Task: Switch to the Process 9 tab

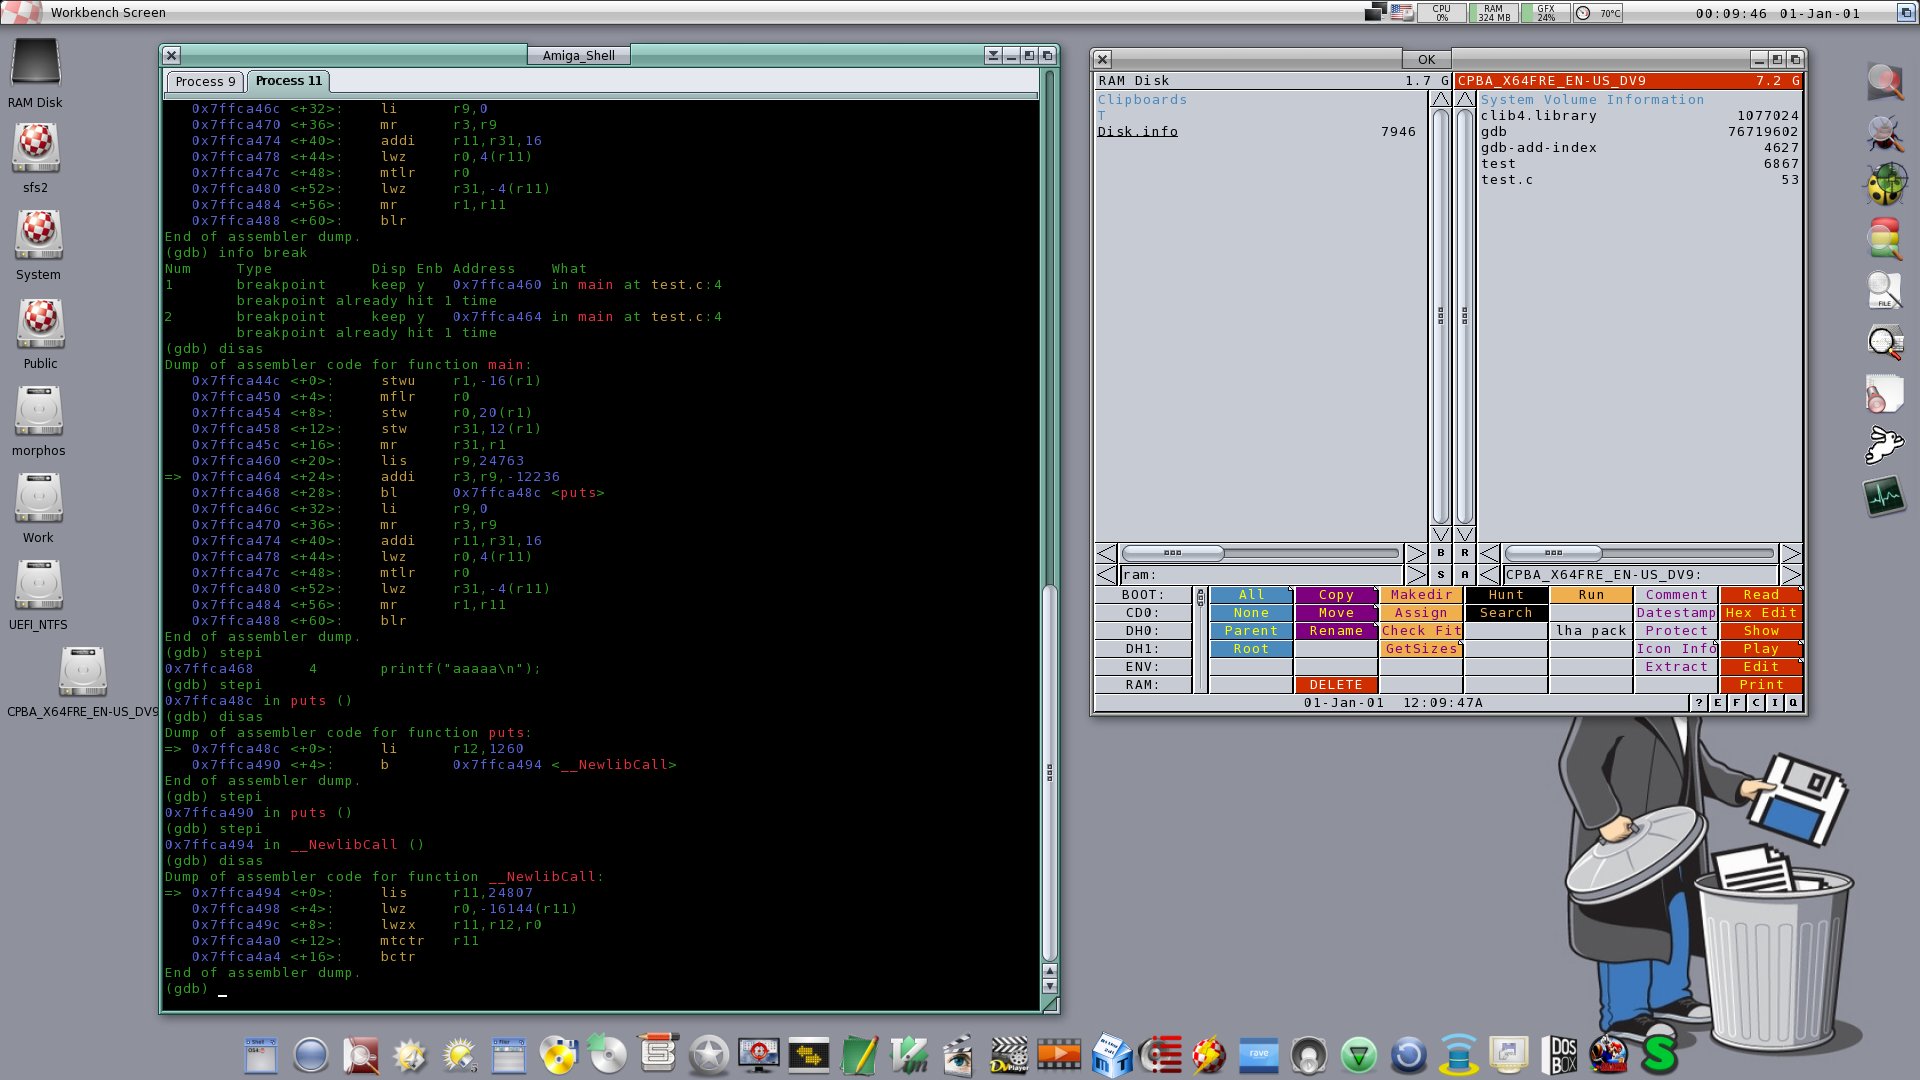Action: coord(205,82)
